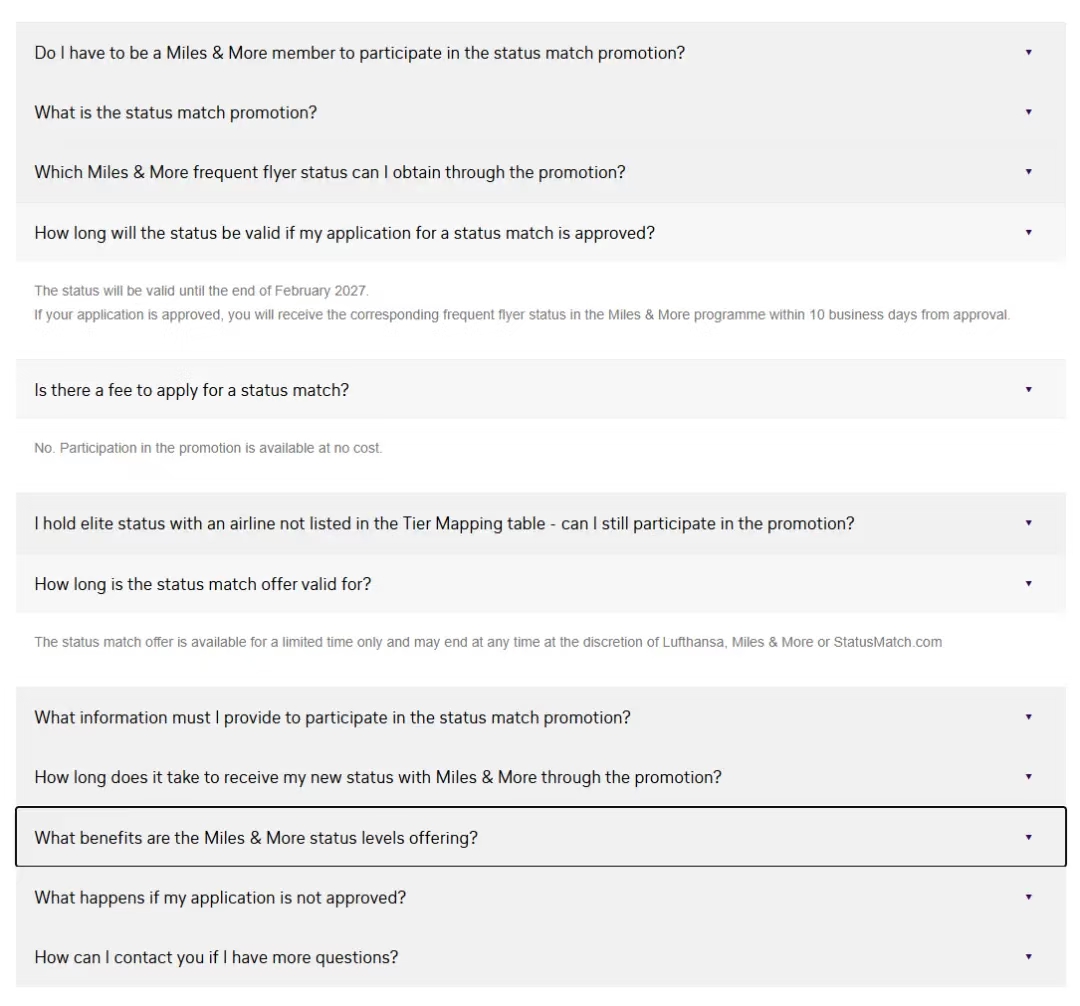Click arrow beside the benefits question
Screen dimensions: 1080x1006
[x=1028, y=837]
